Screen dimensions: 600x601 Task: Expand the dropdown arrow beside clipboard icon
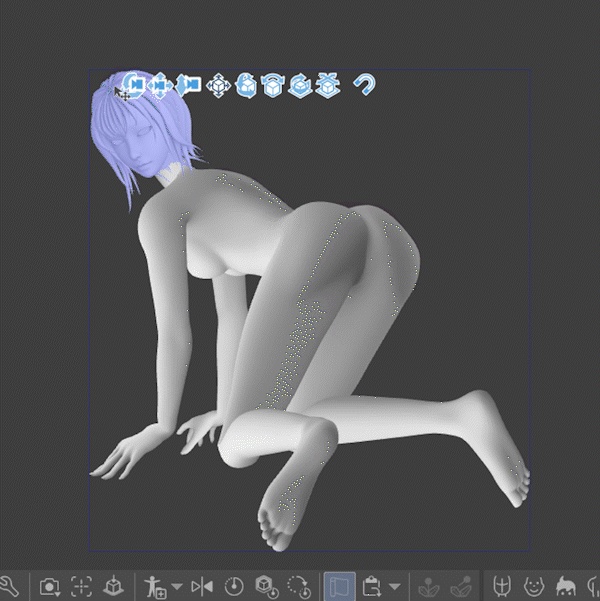tap(395, 586)
